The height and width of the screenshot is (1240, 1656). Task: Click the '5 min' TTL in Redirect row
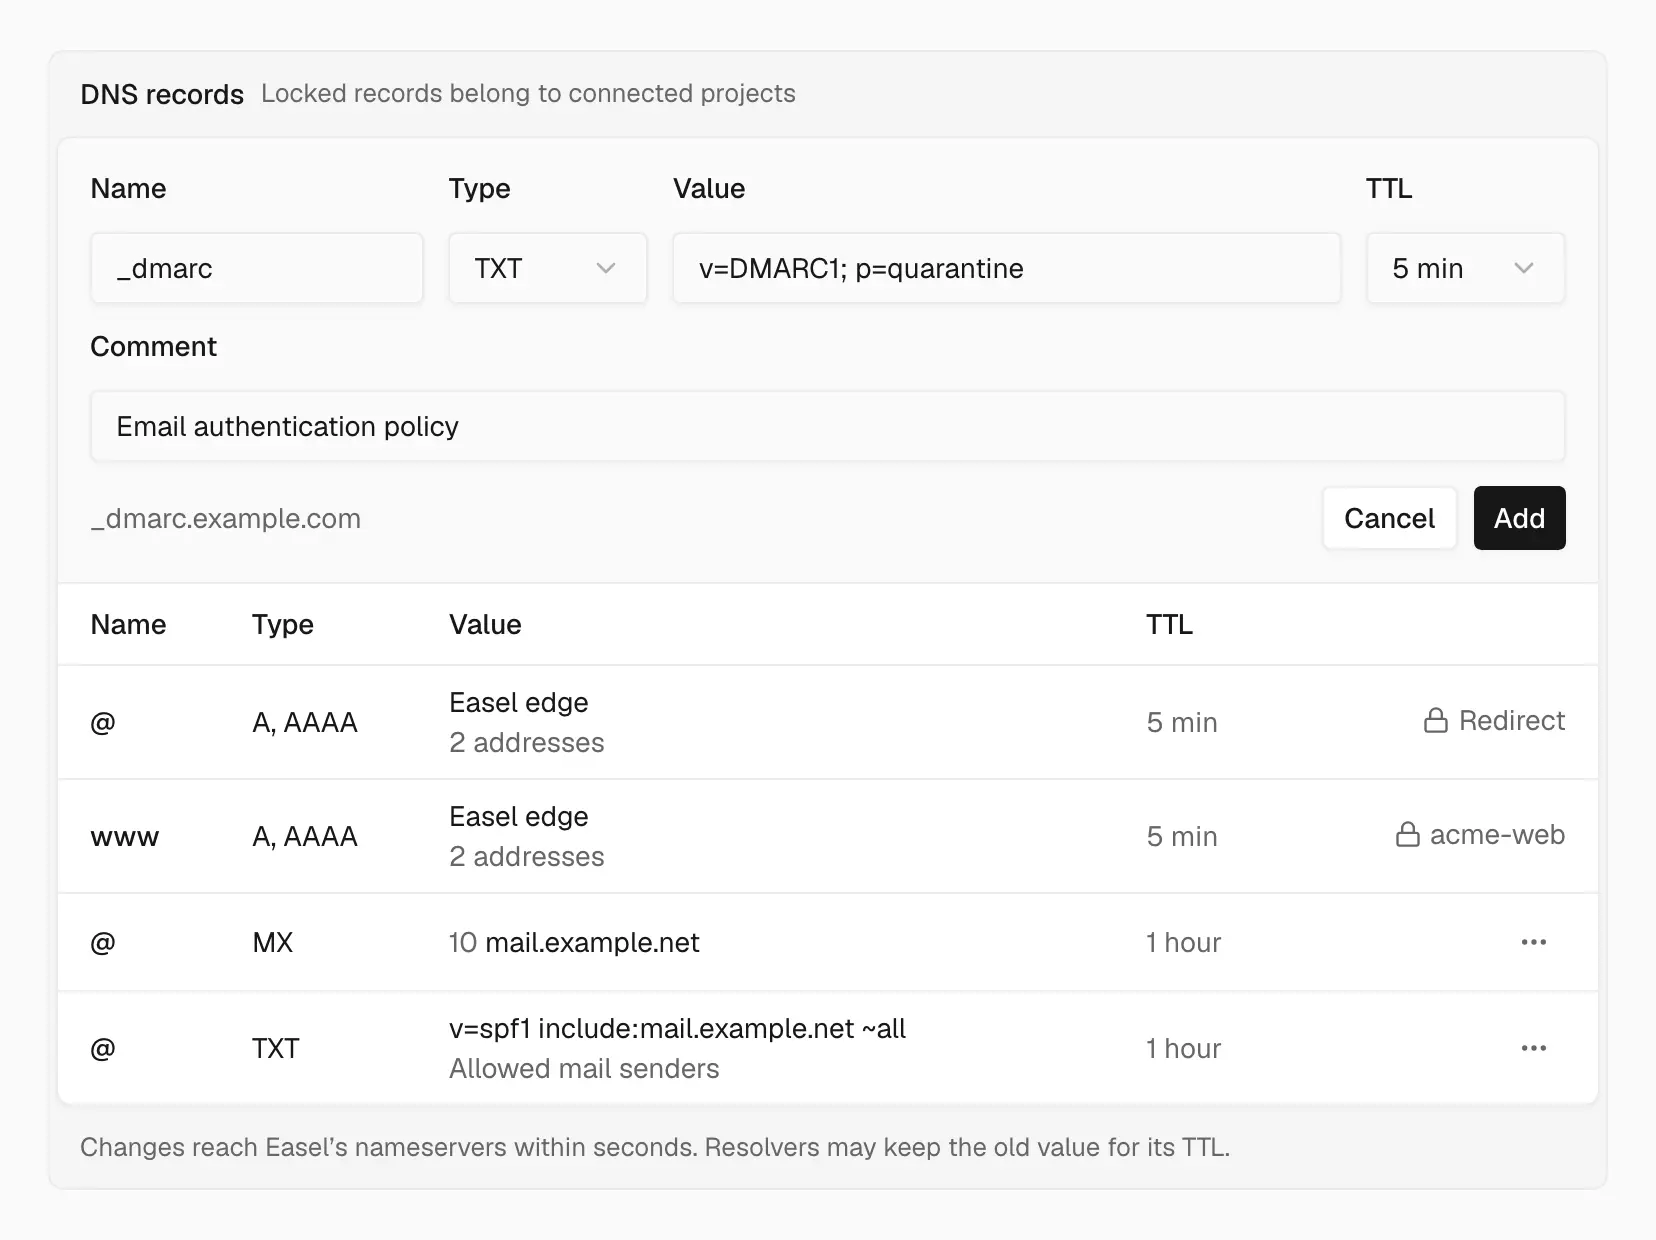tap(1182, 723)
